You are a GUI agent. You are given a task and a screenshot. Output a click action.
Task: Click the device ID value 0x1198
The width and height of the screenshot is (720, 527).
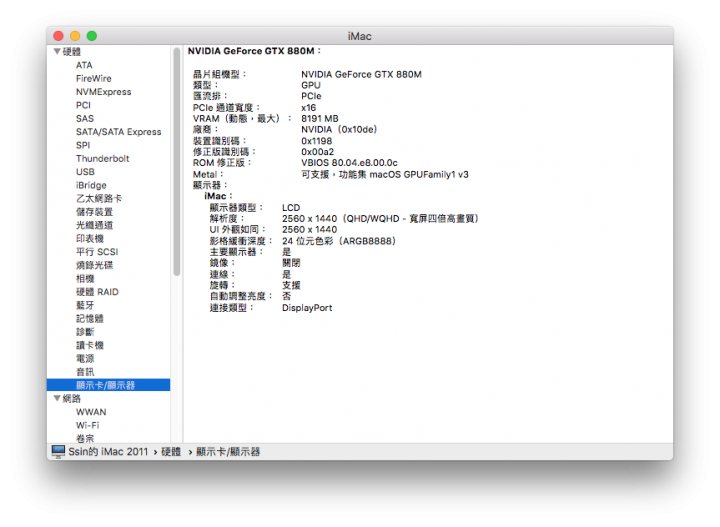pyautogui.click(x=316, y=140)
